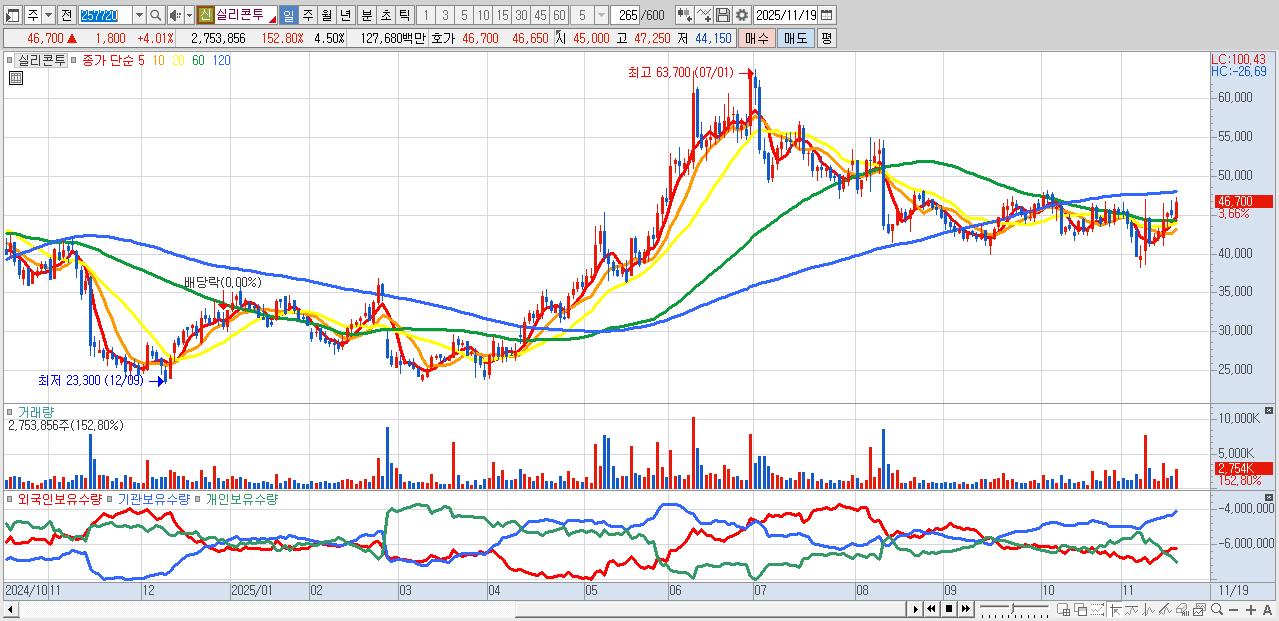
Task: Click the 외국인보유수량 legend label
Action: pyautogui.click(x=60, y=498)
